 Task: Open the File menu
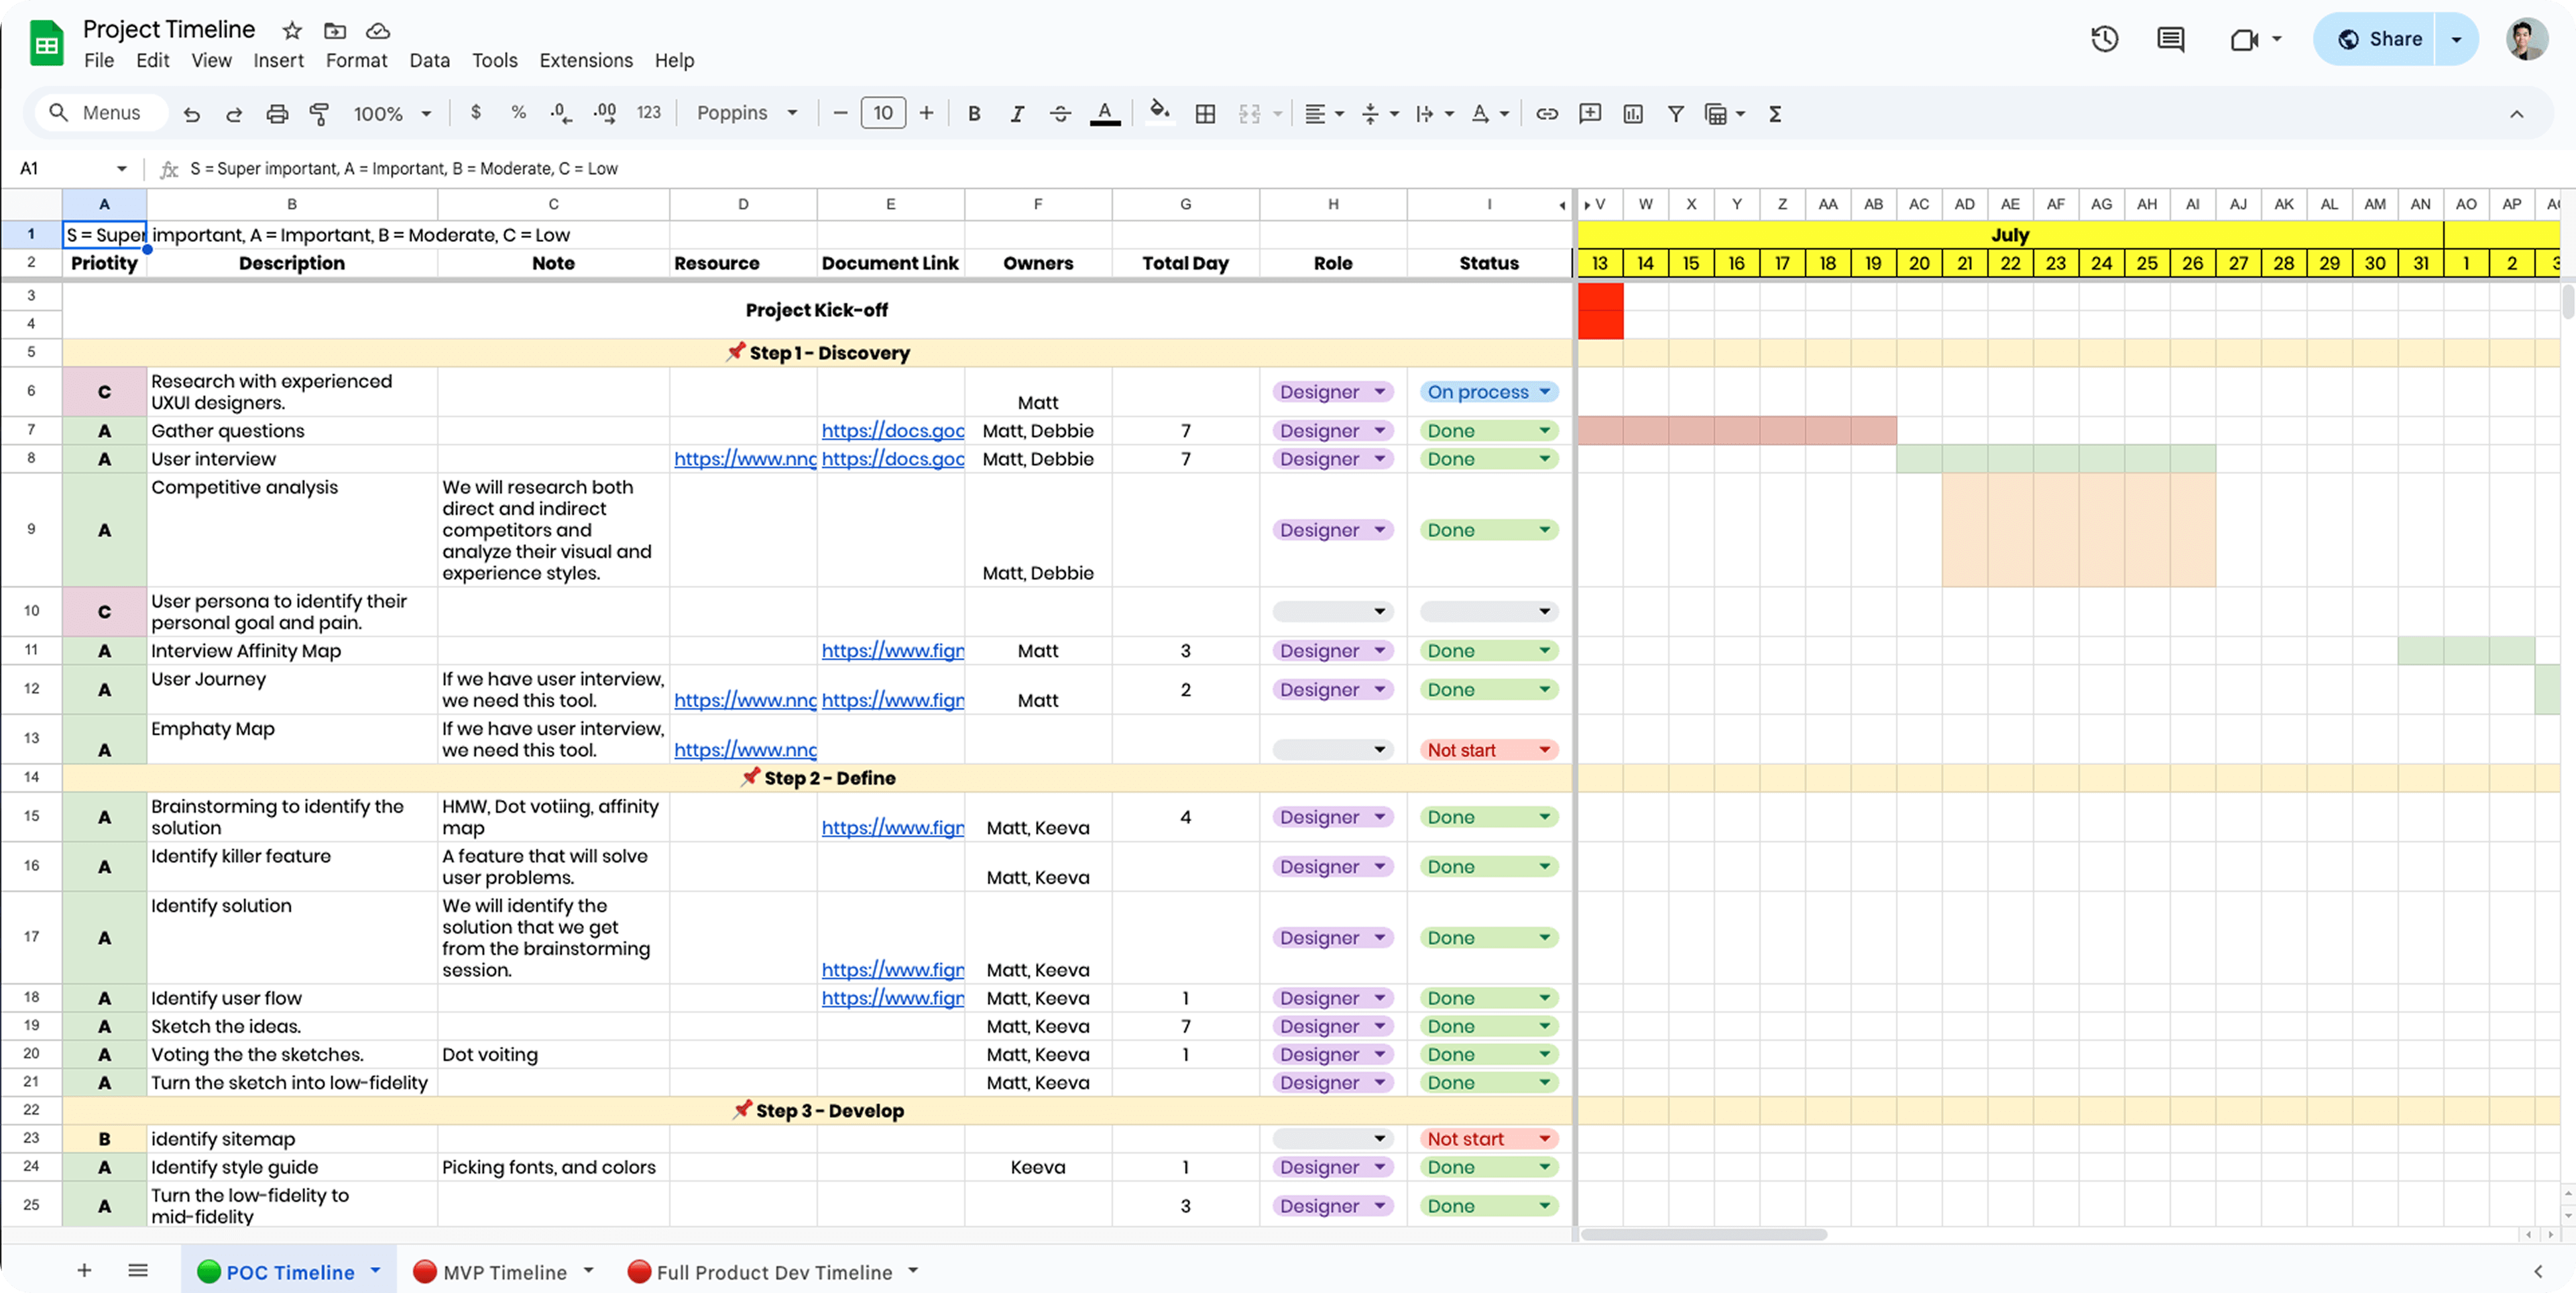[x=98, y=61]
